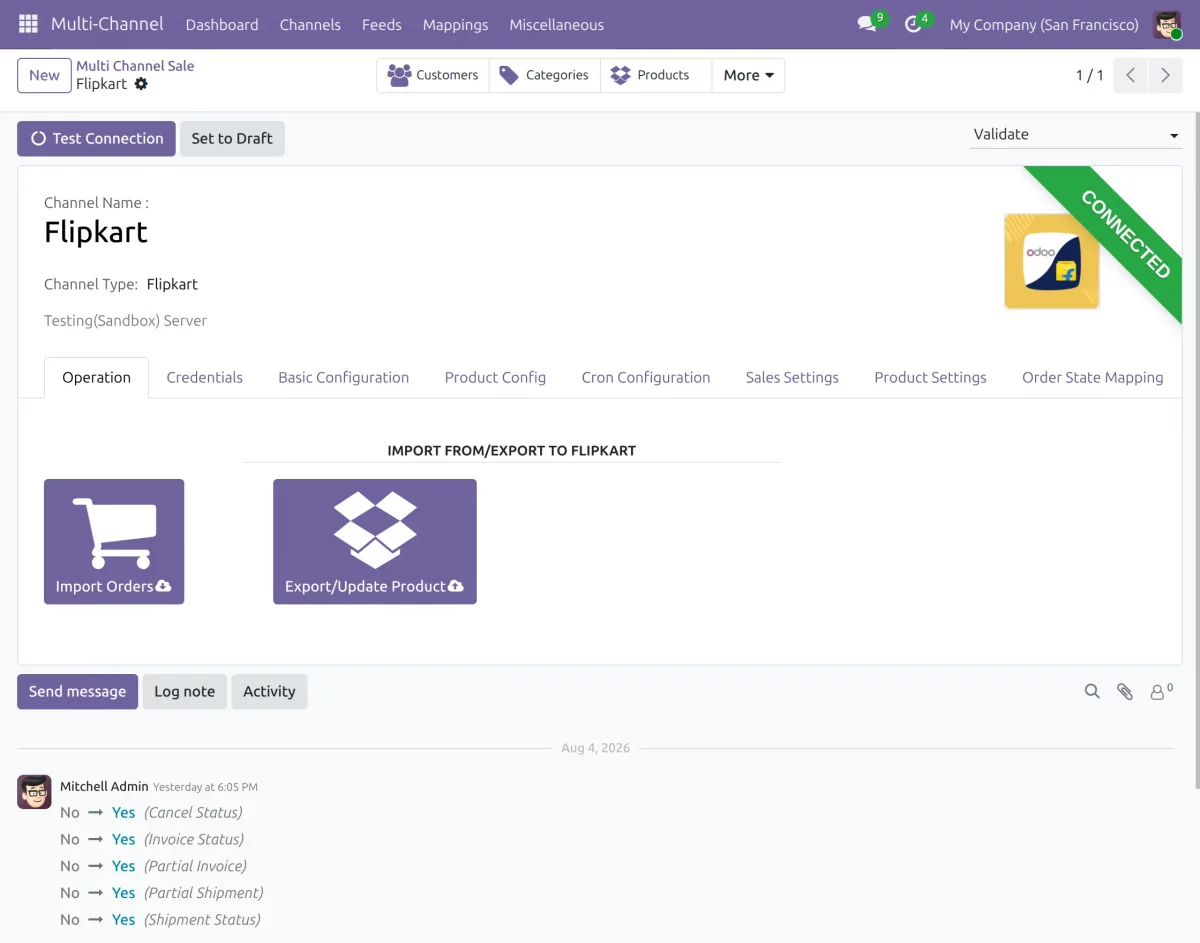Switch to the Order State Mapping tab
The image size is (1200, 943).
pyautogui.click(x=1093, y=377)
